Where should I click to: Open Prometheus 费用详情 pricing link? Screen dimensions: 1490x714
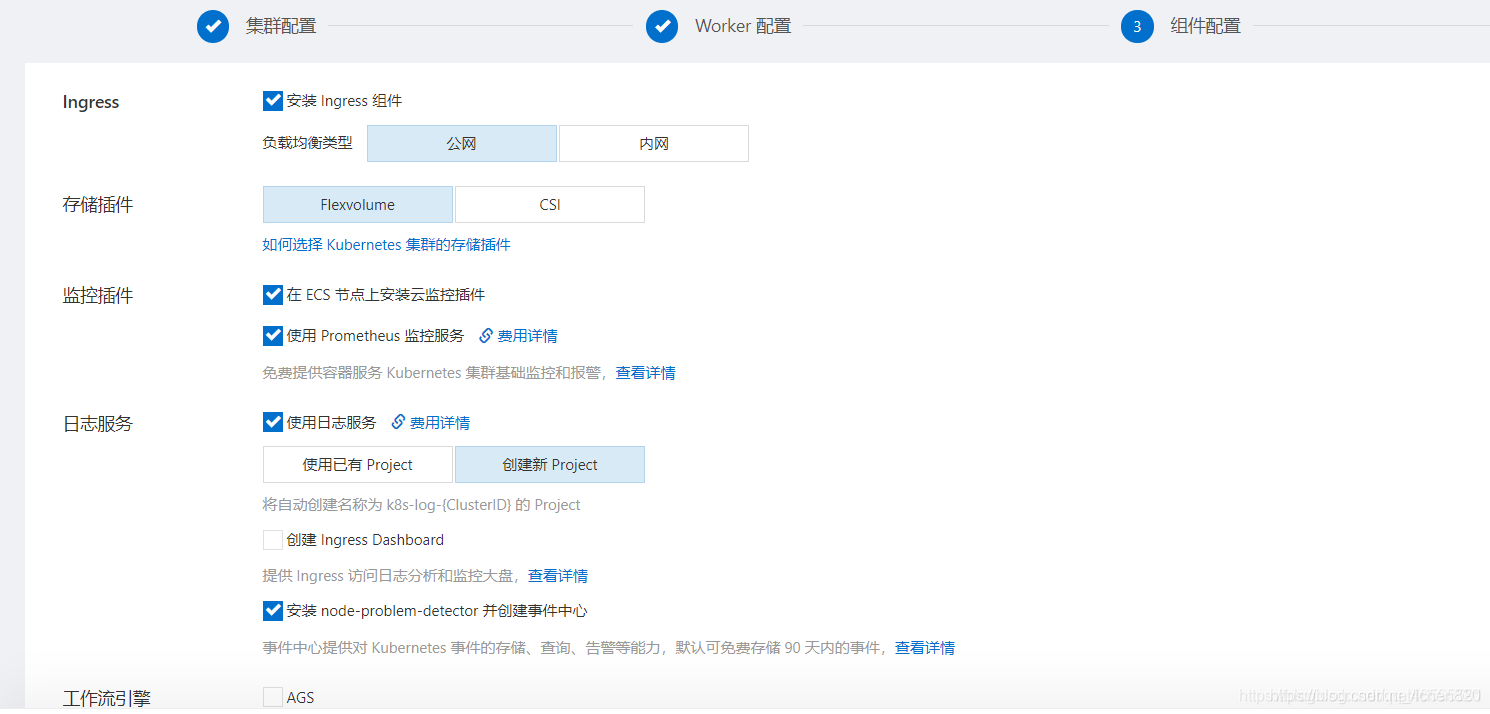point(528,335)
